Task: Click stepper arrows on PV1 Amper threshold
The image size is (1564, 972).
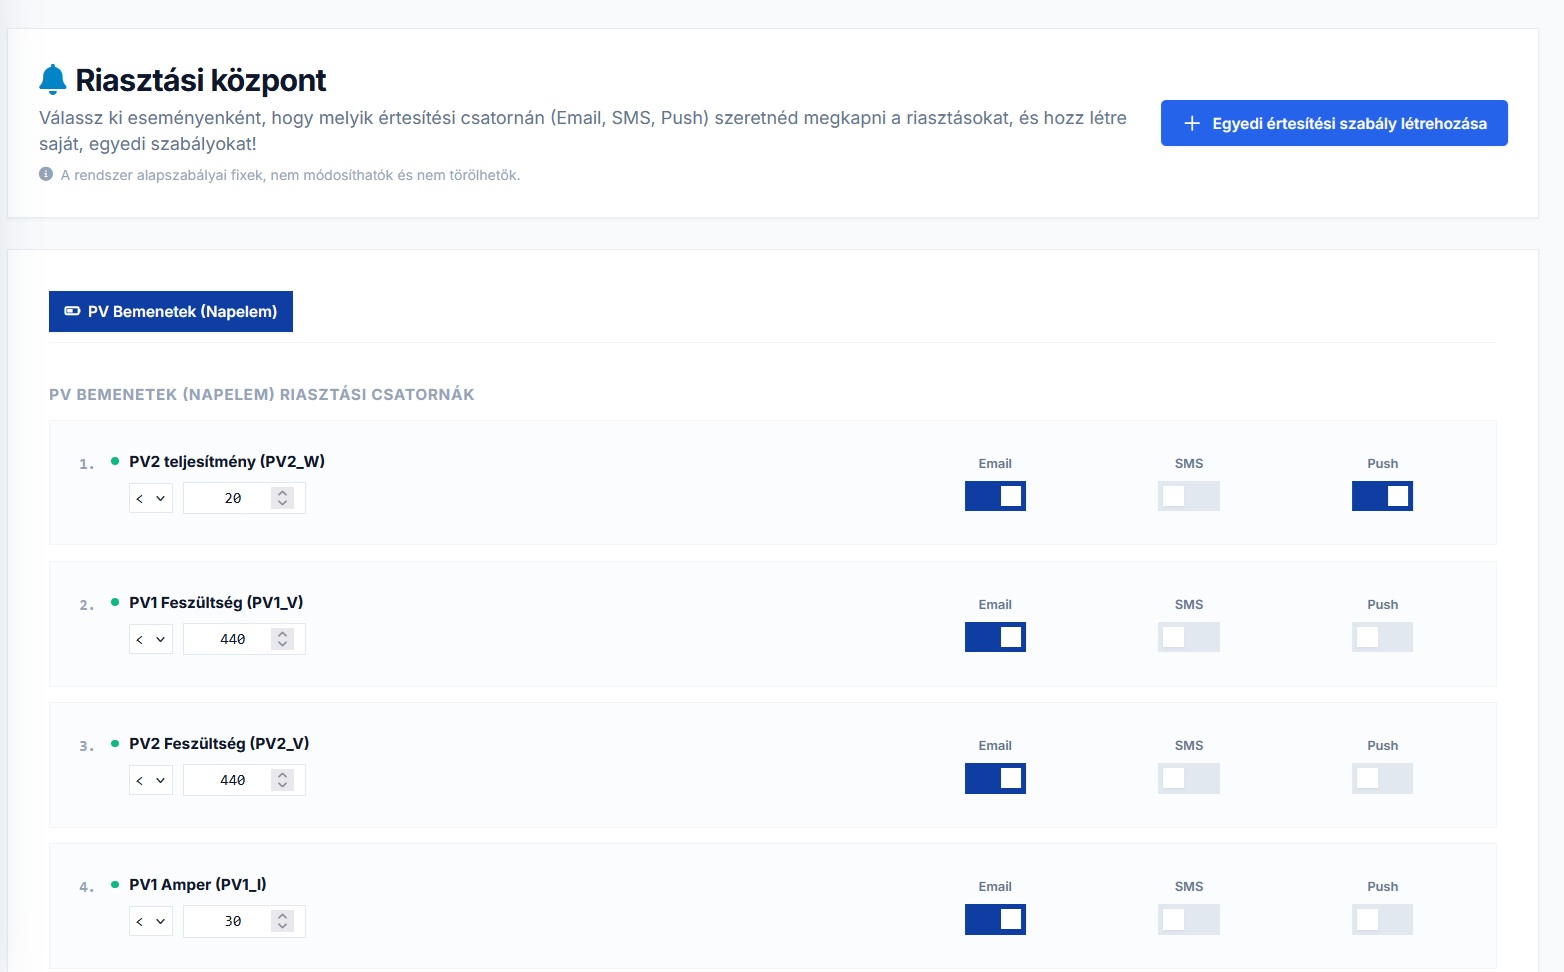Action: (283, 921)
